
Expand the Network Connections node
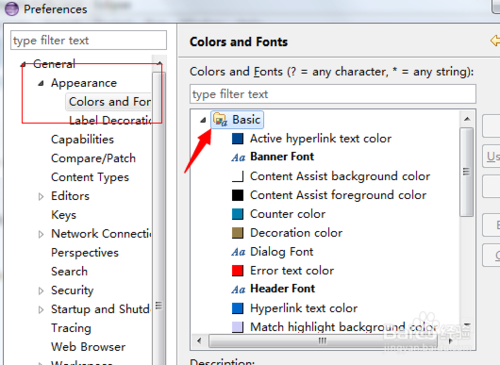click(x=41, y=234)
